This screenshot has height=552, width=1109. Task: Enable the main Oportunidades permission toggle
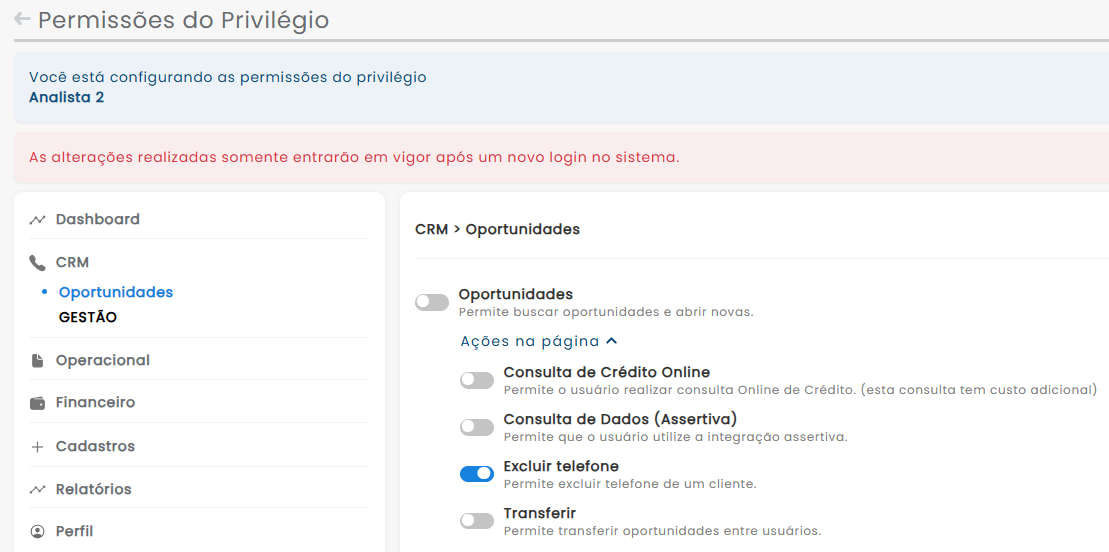coord(432,302)
